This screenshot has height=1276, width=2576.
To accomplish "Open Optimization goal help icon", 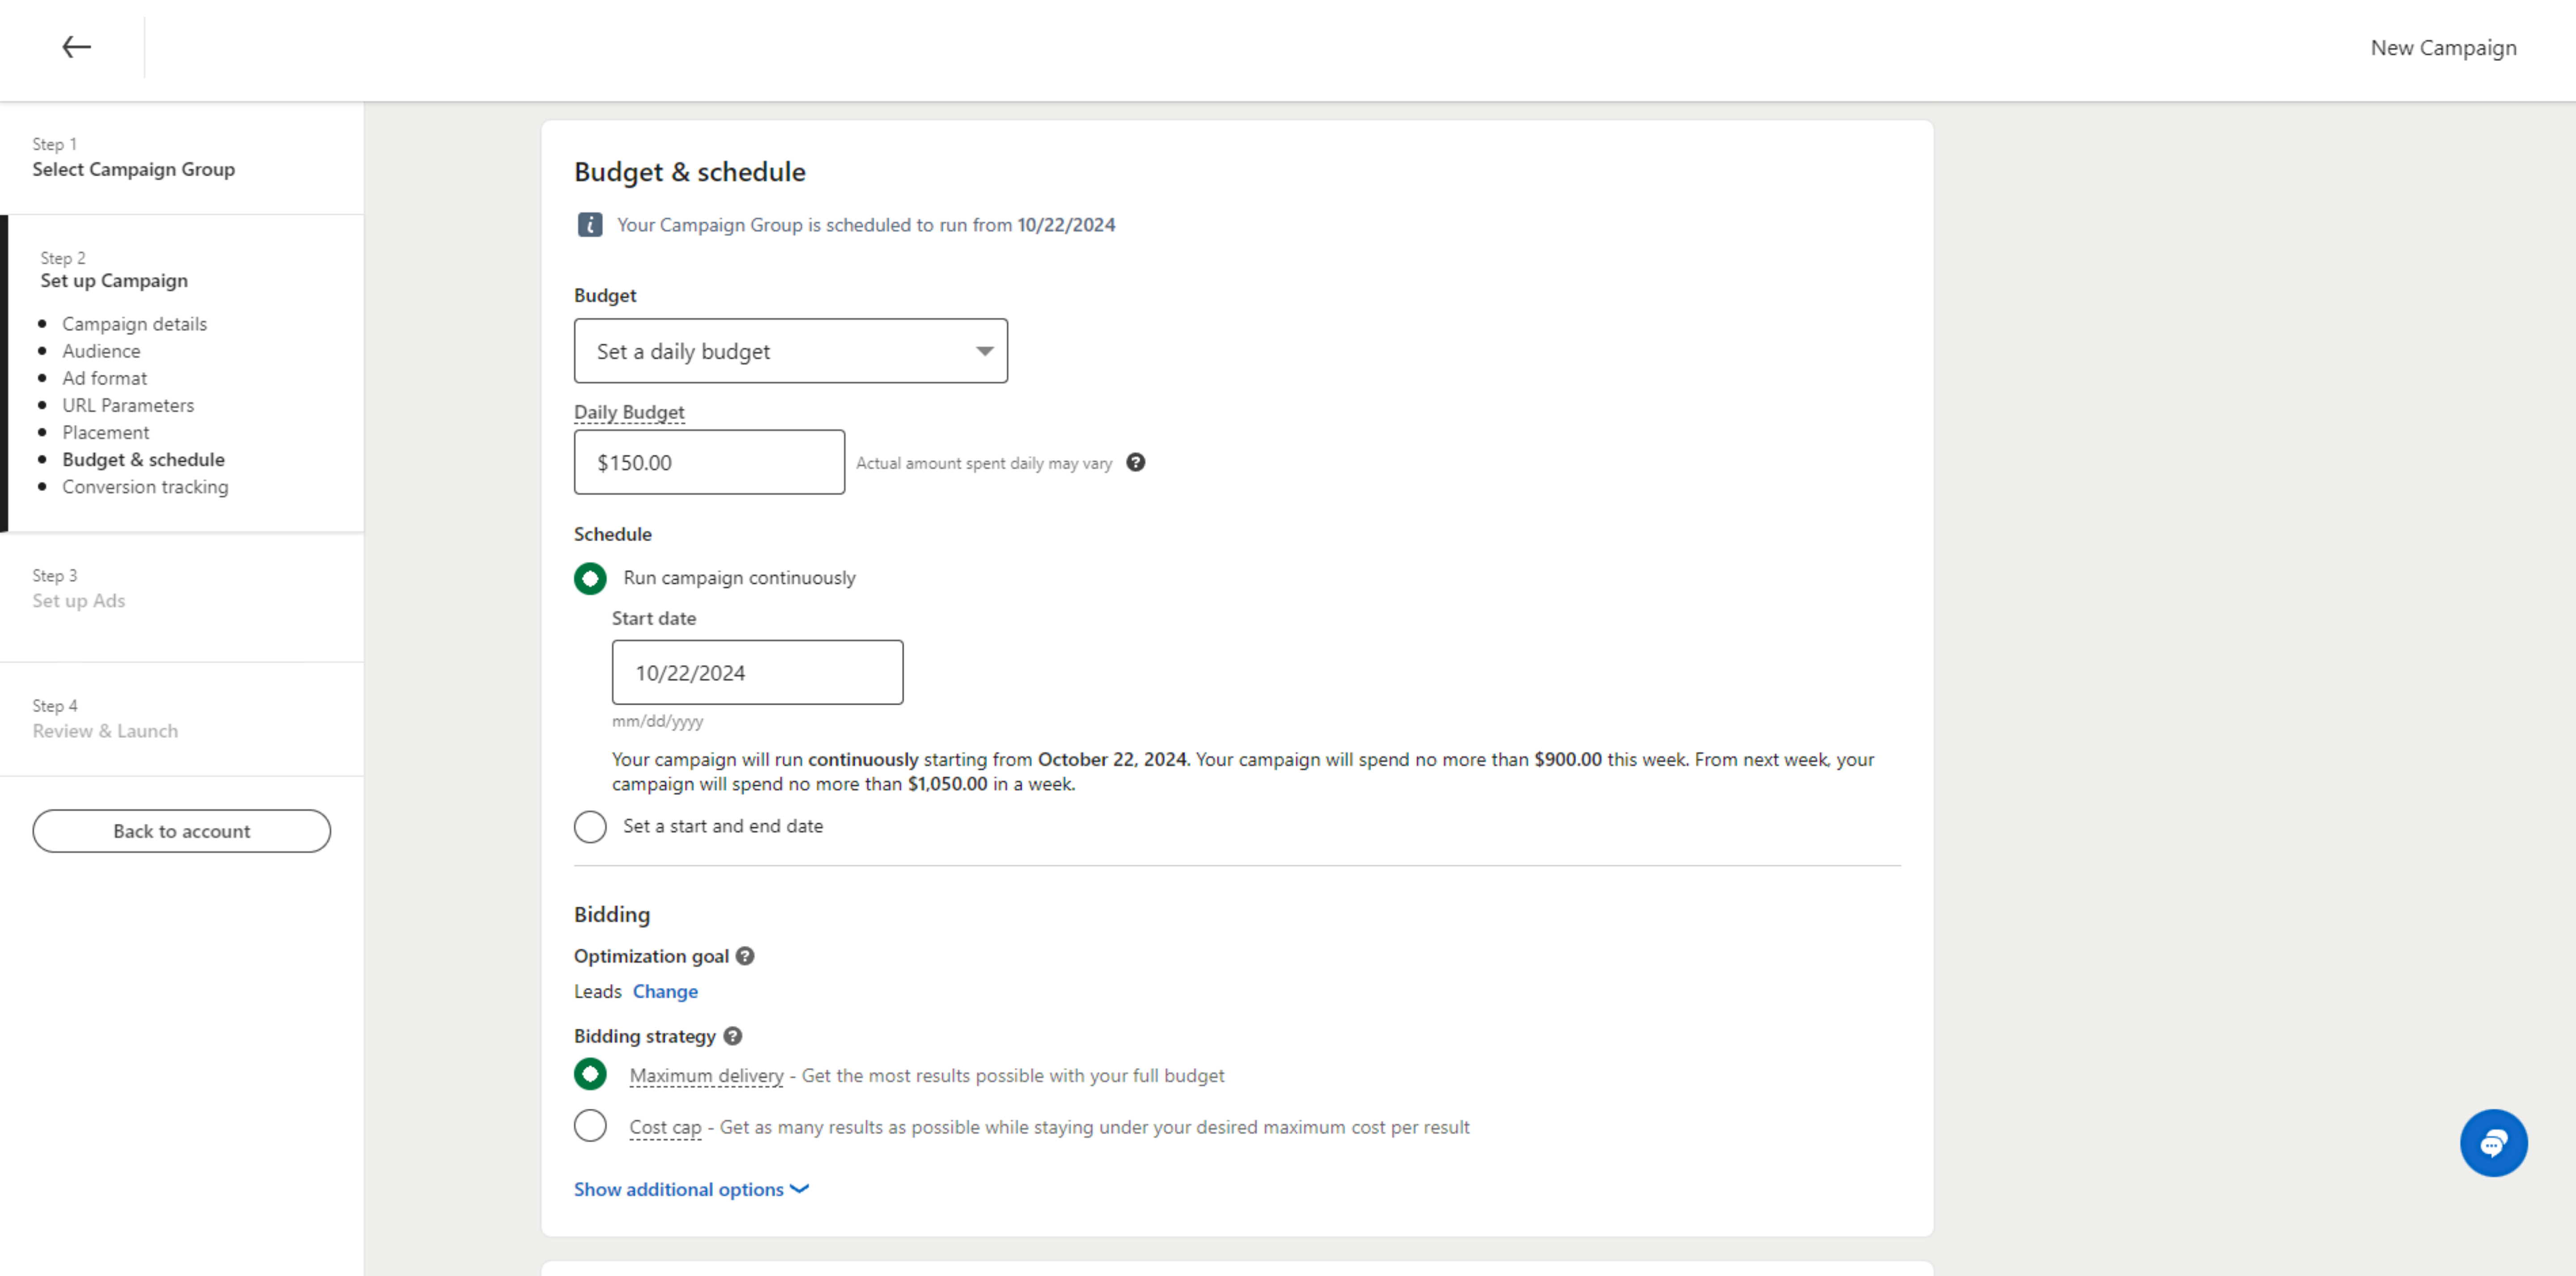I will click(745, 956).
